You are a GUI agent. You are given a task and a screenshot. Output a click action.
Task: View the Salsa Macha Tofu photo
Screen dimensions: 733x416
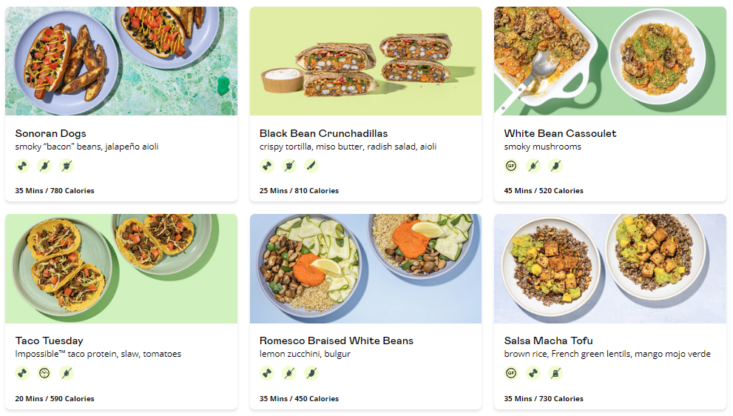(609, 268)
